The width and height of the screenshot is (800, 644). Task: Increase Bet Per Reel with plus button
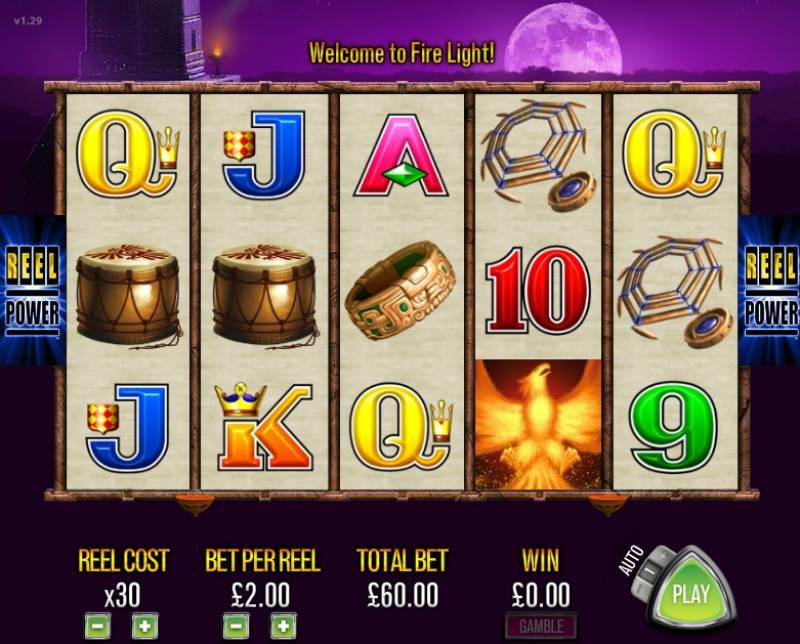283,626
